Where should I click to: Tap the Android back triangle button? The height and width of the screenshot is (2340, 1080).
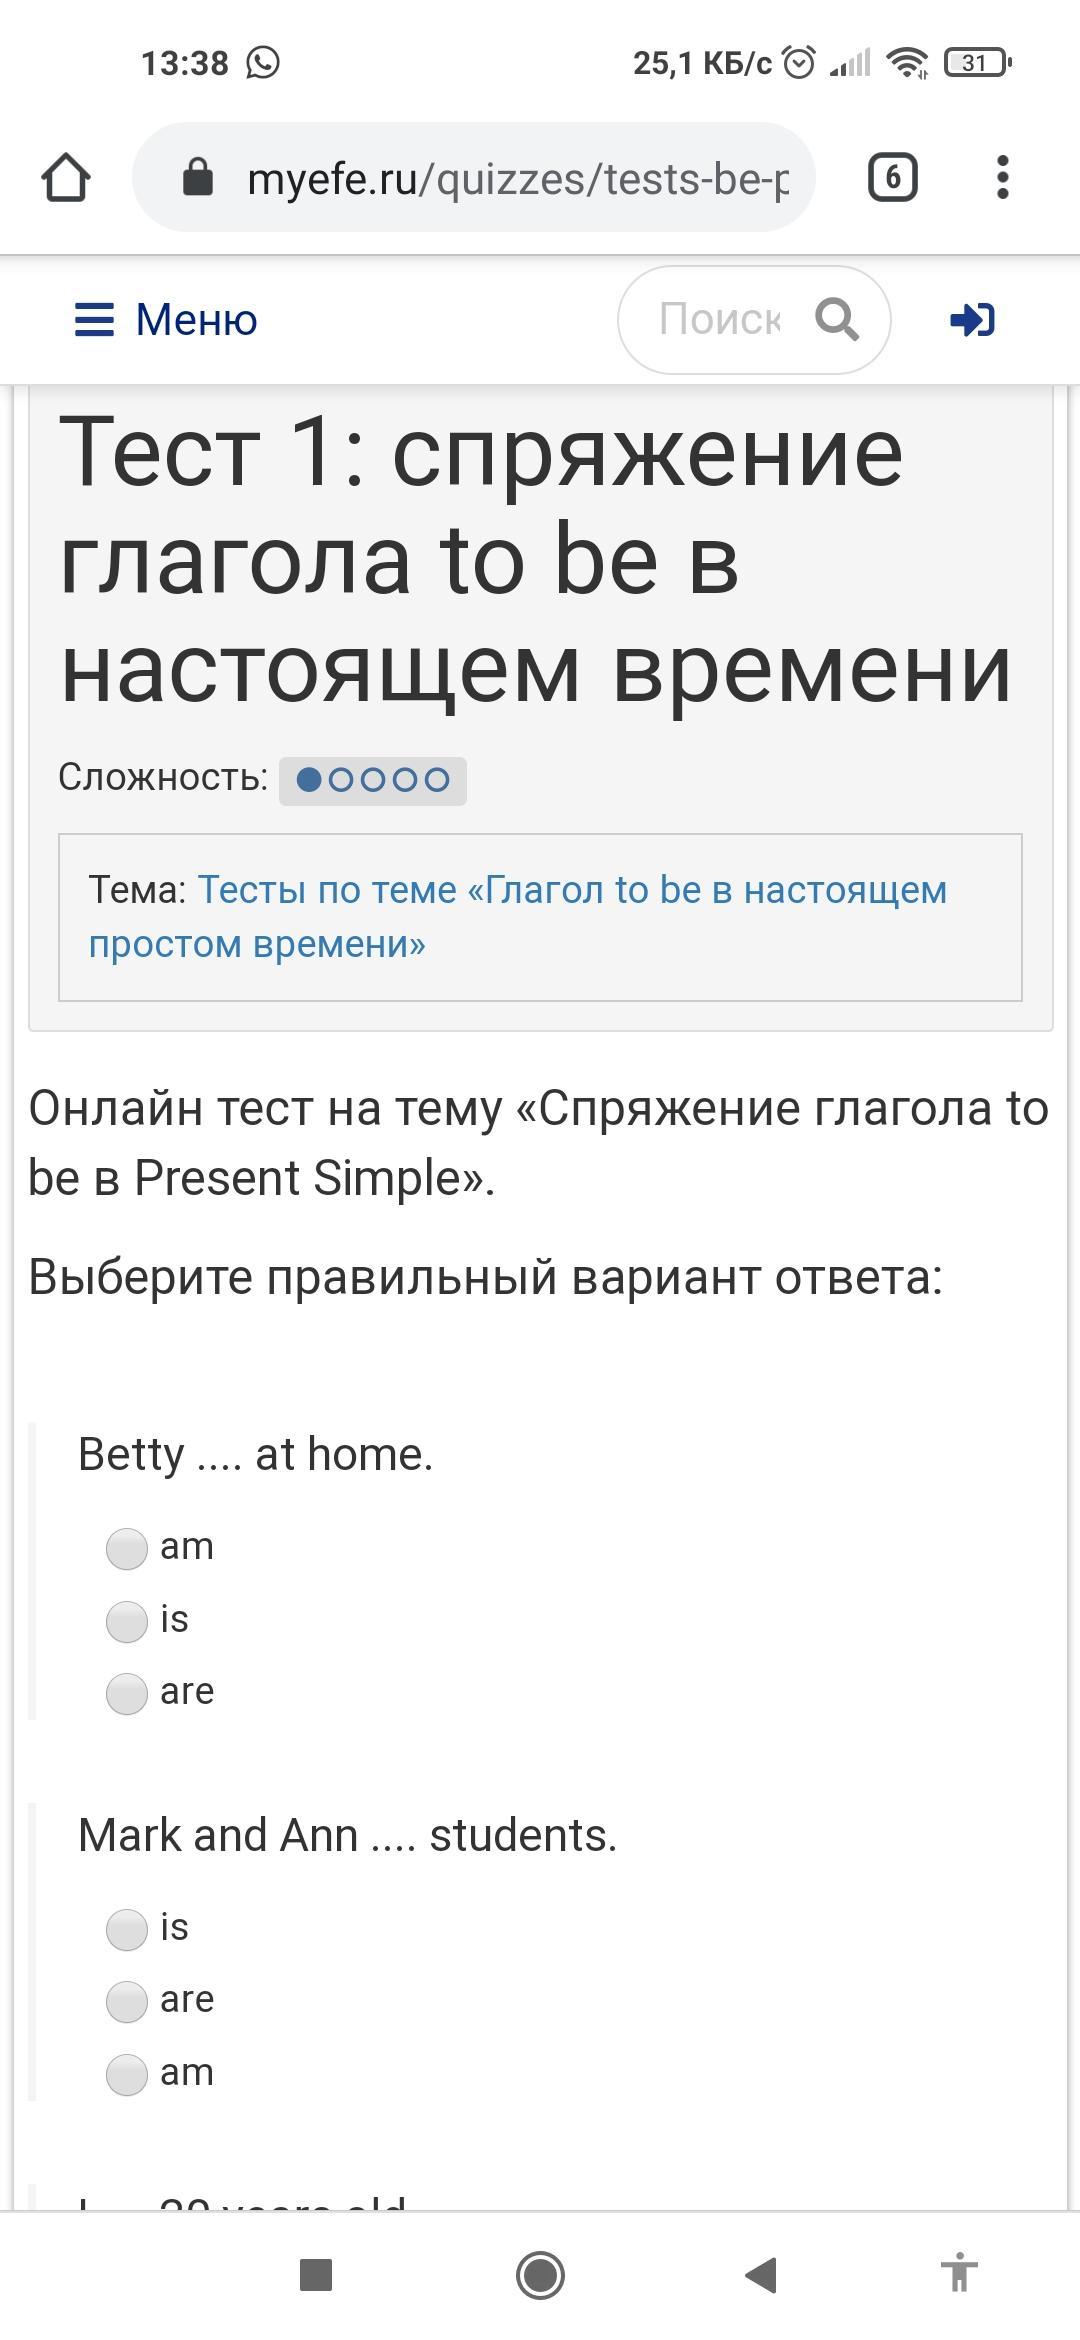(x=761, y=2275)
